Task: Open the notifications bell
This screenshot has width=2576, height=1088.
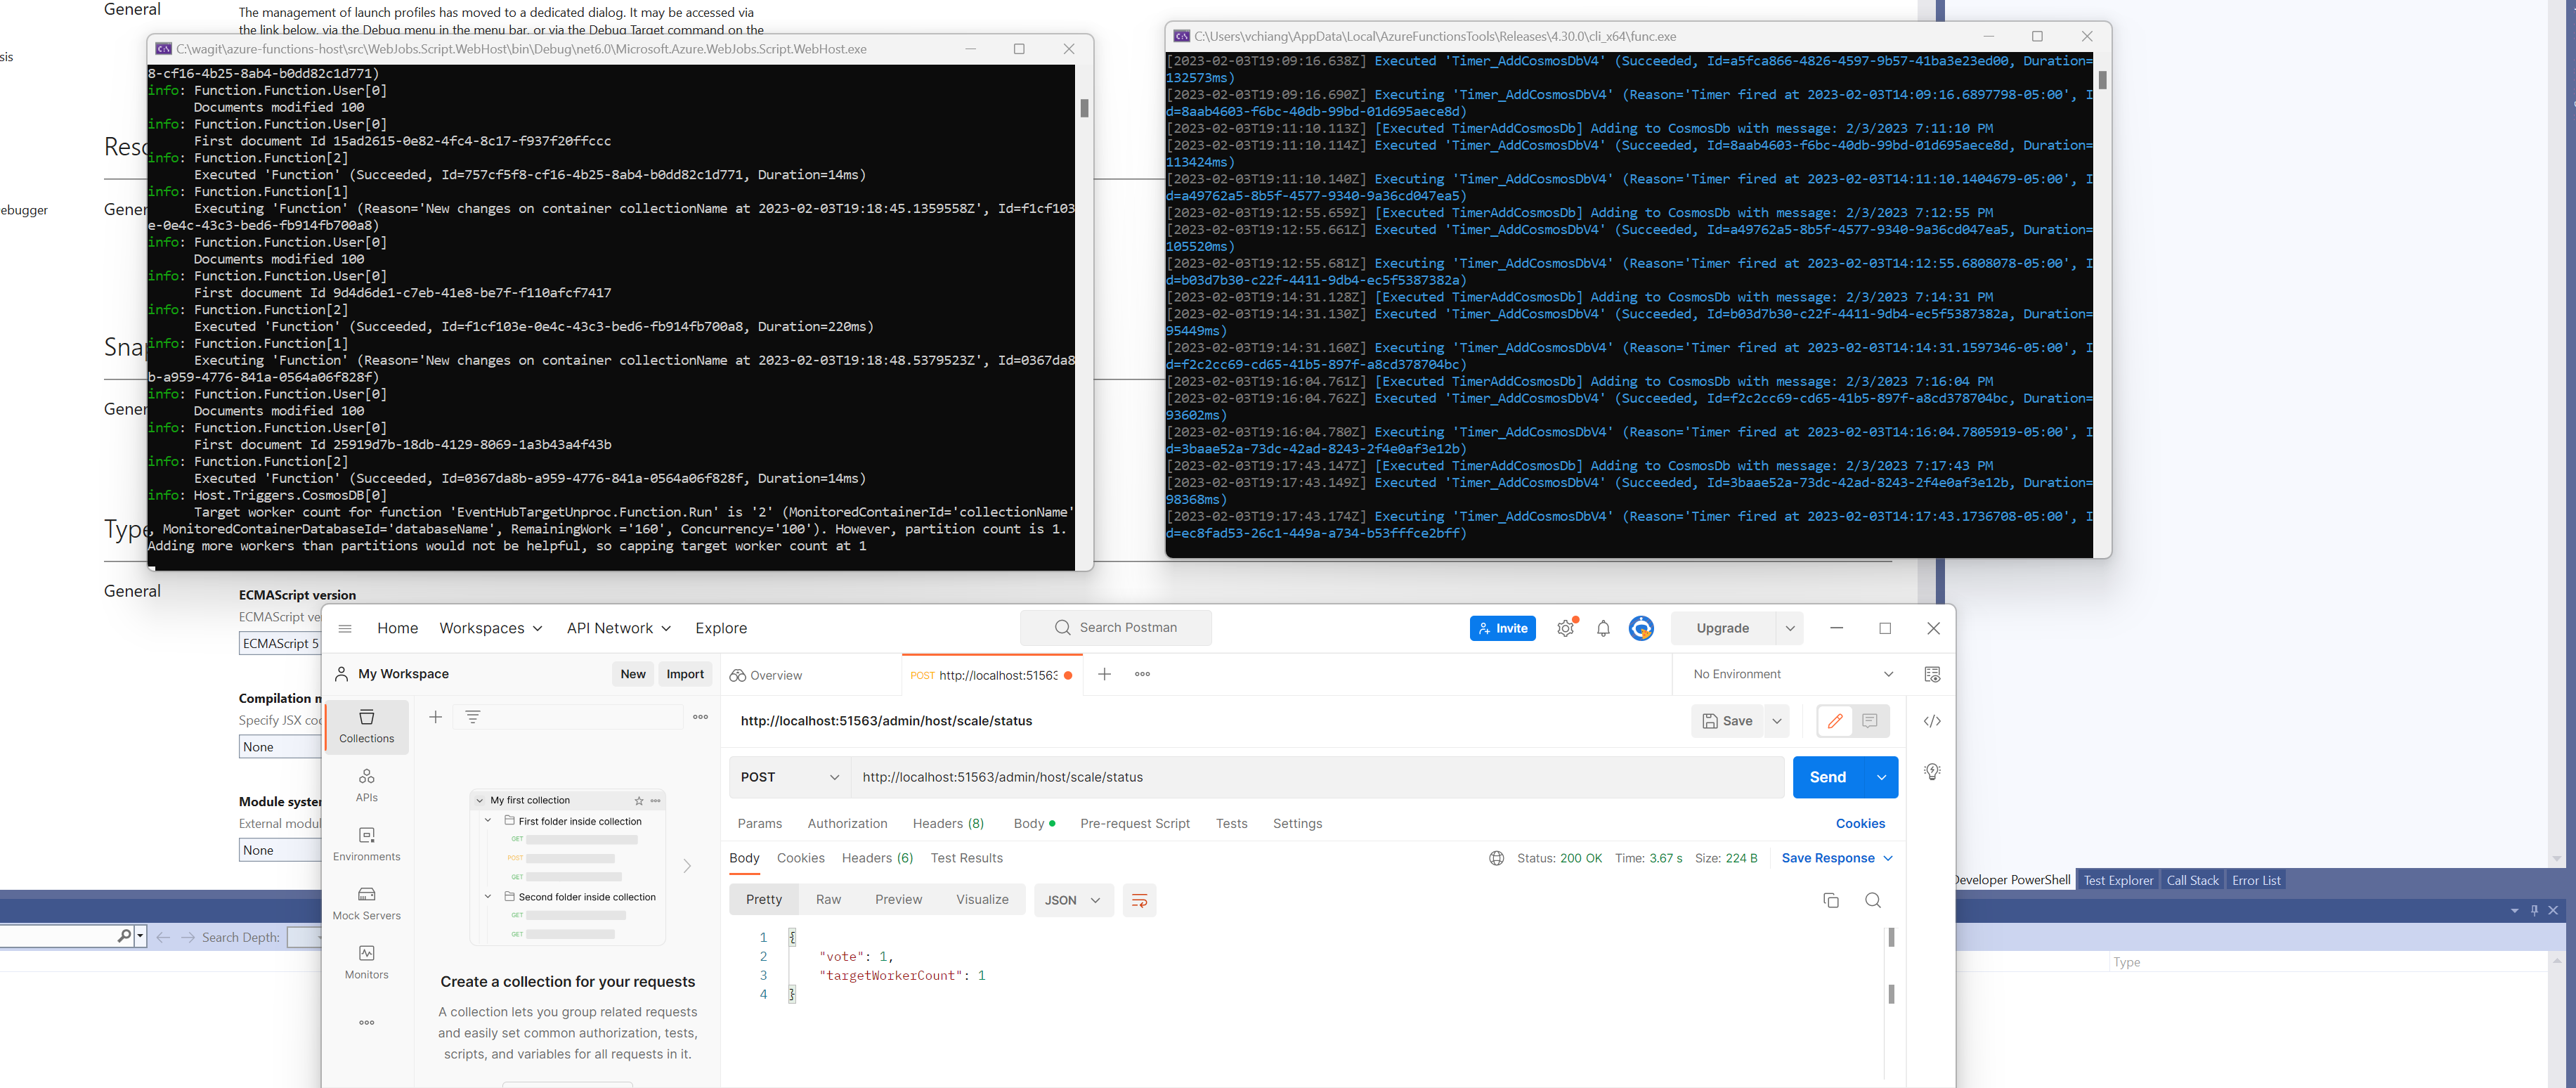Action: 1603,628
